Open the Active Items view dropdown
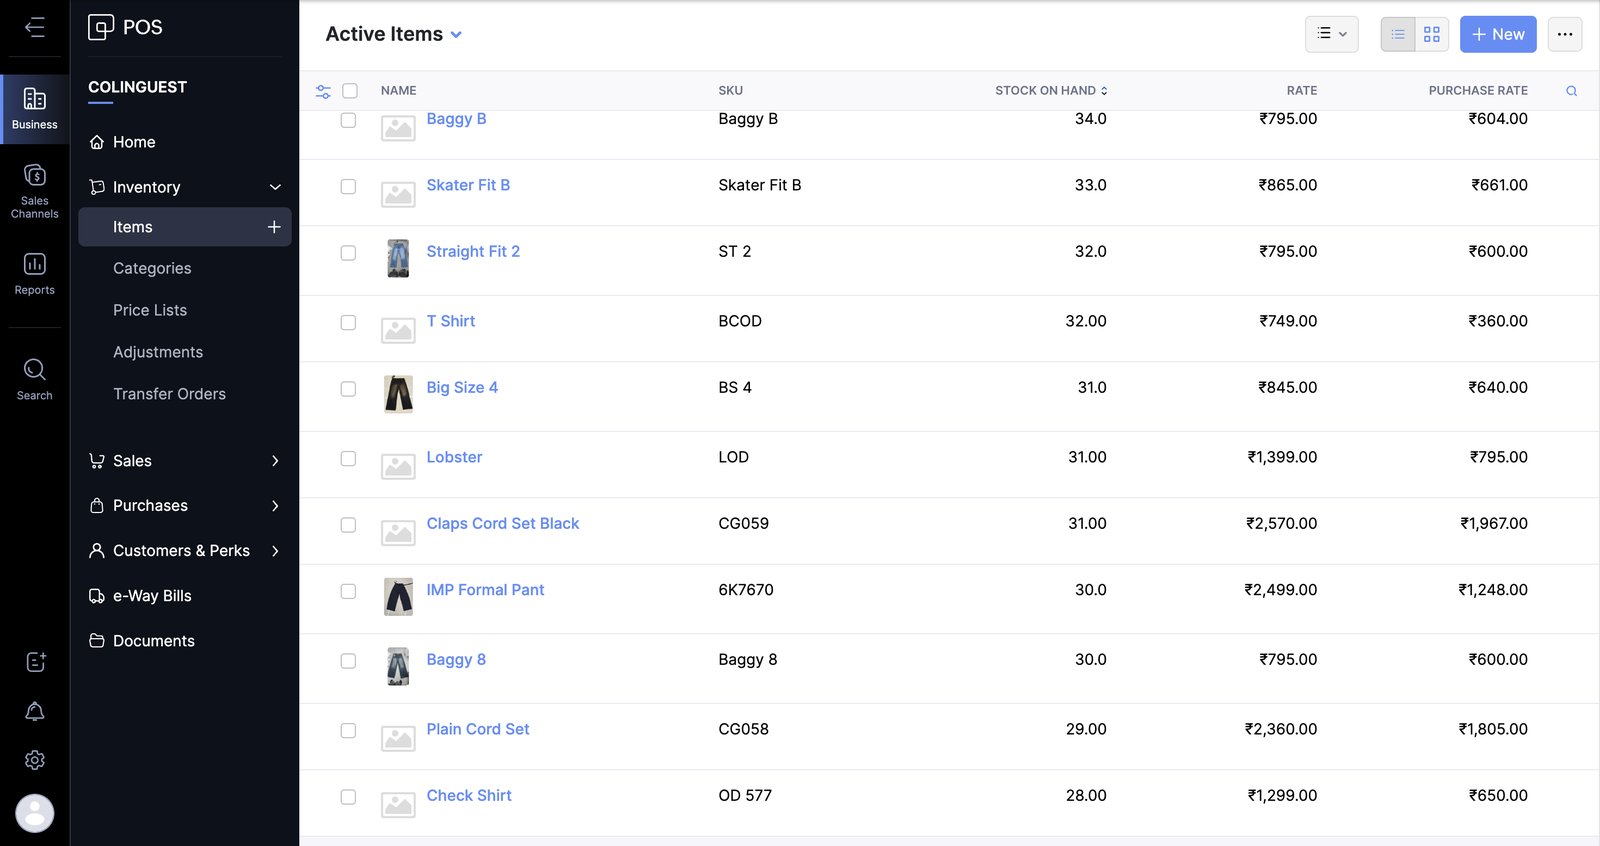This screenshot has width=1600, height=846. [394, 34]
